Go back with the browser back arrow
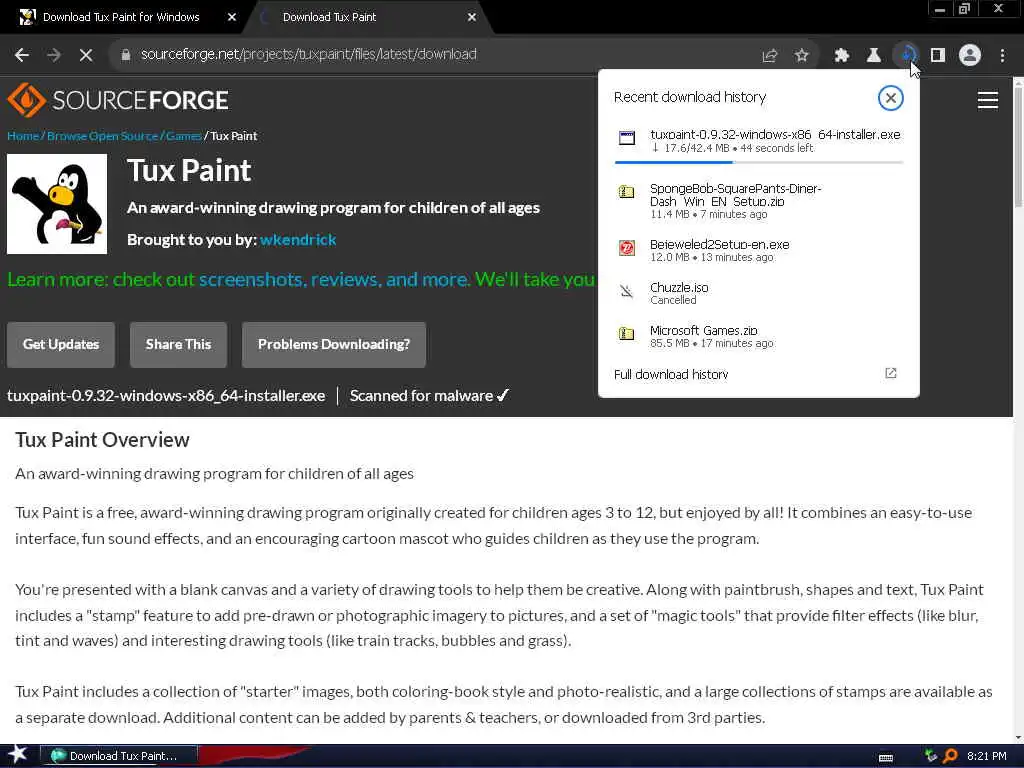The width and height of the screenshot is (1024, 768). pos(22,55)
